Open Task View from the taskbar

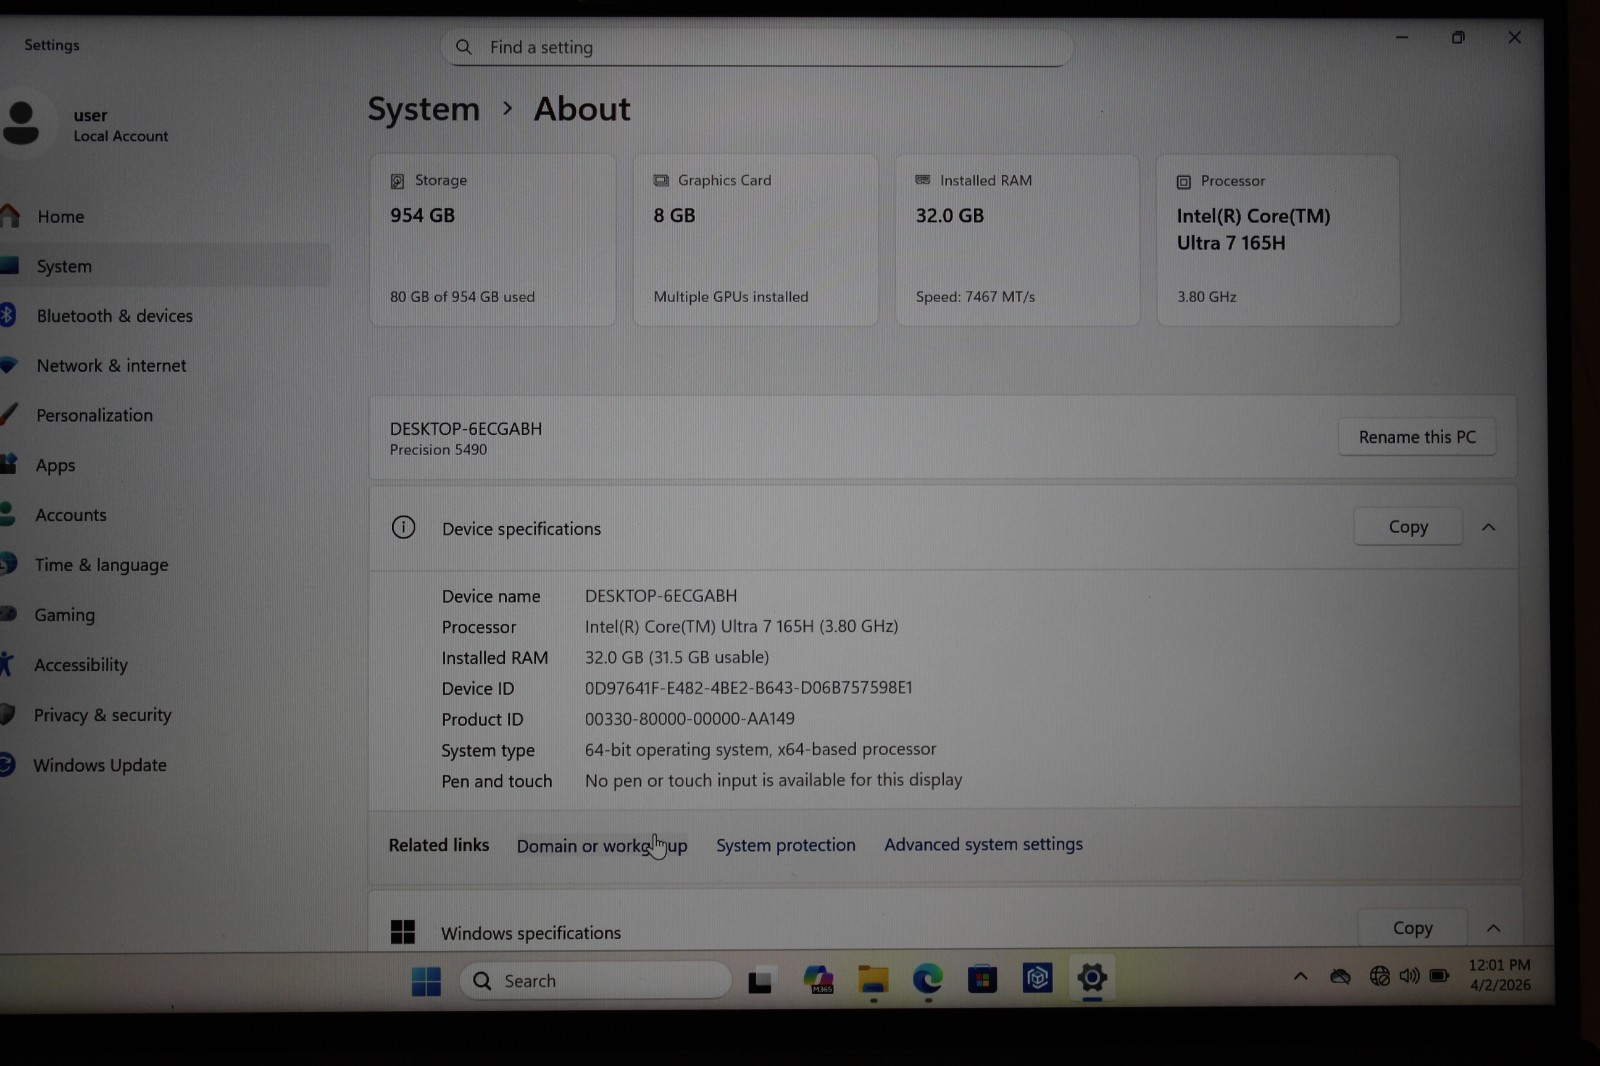[x=760, y=982]
